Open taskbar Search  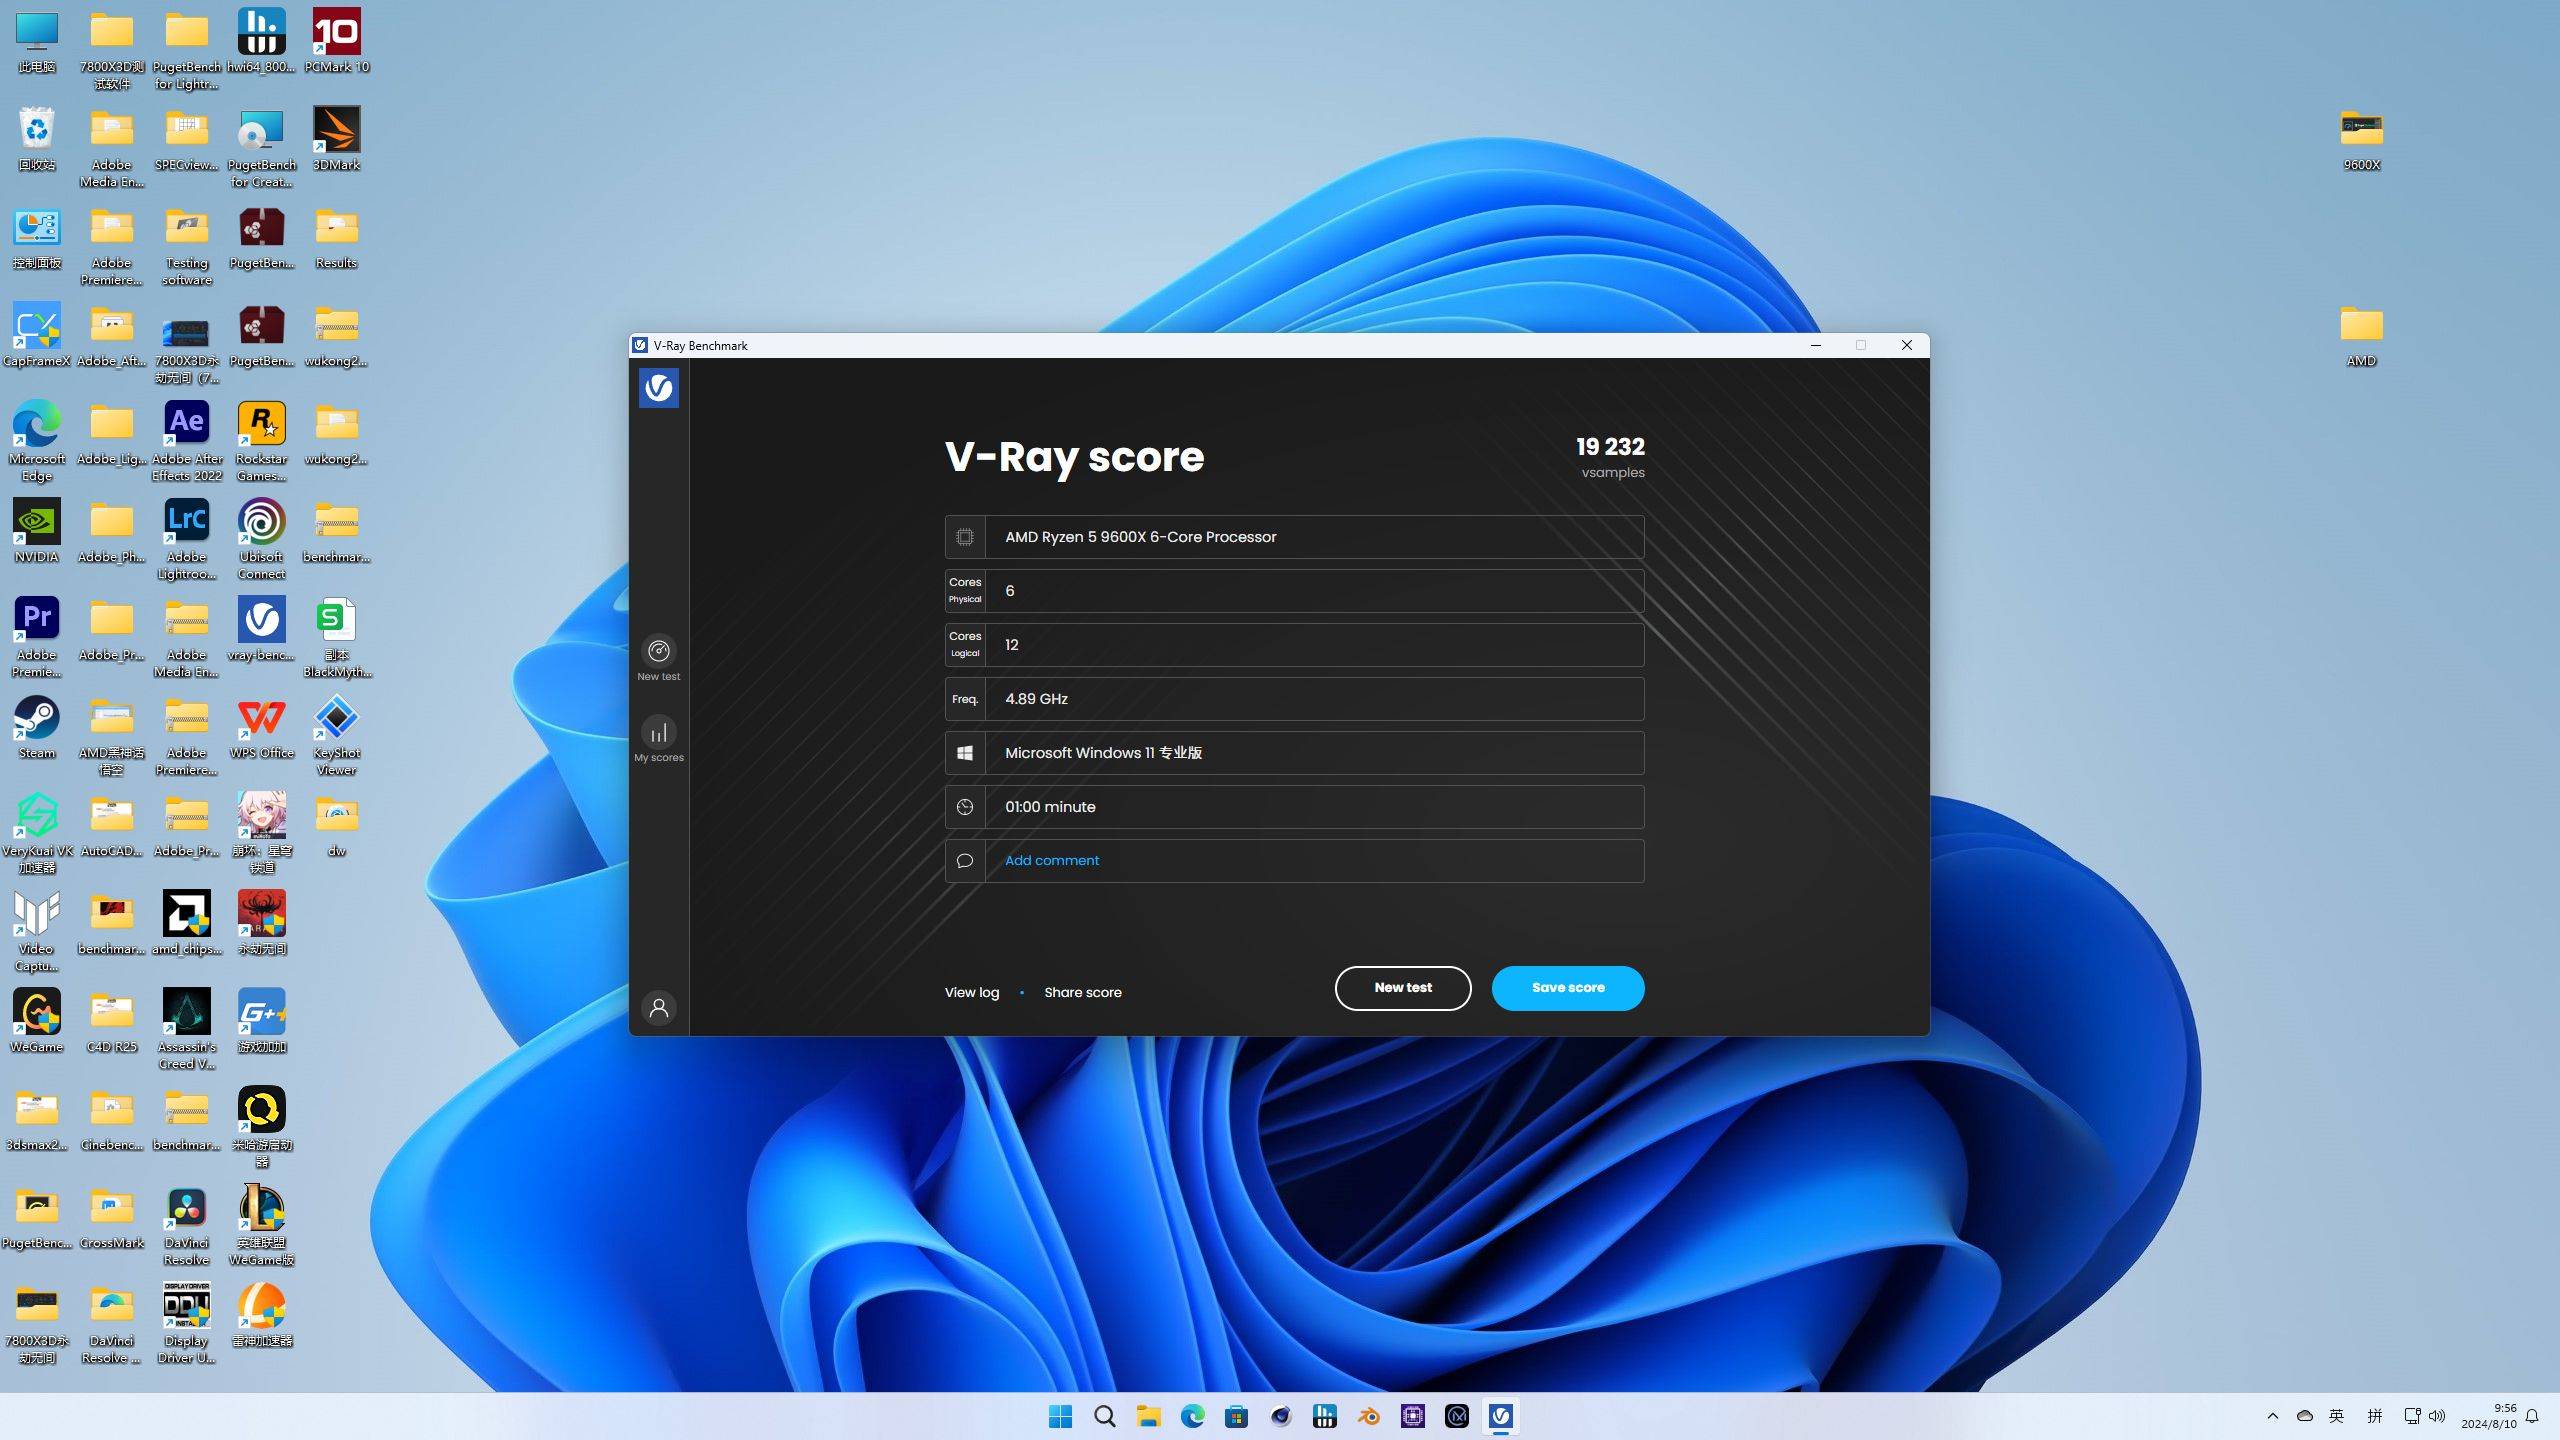1104,1416
